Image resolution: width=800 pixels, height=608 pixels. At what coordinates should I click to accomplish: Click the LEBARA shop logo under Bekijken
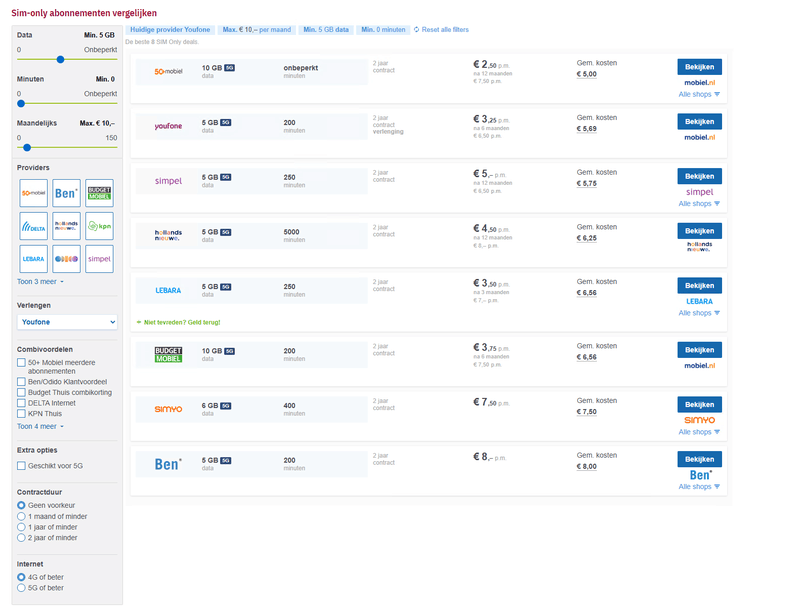tap(699, 301)
